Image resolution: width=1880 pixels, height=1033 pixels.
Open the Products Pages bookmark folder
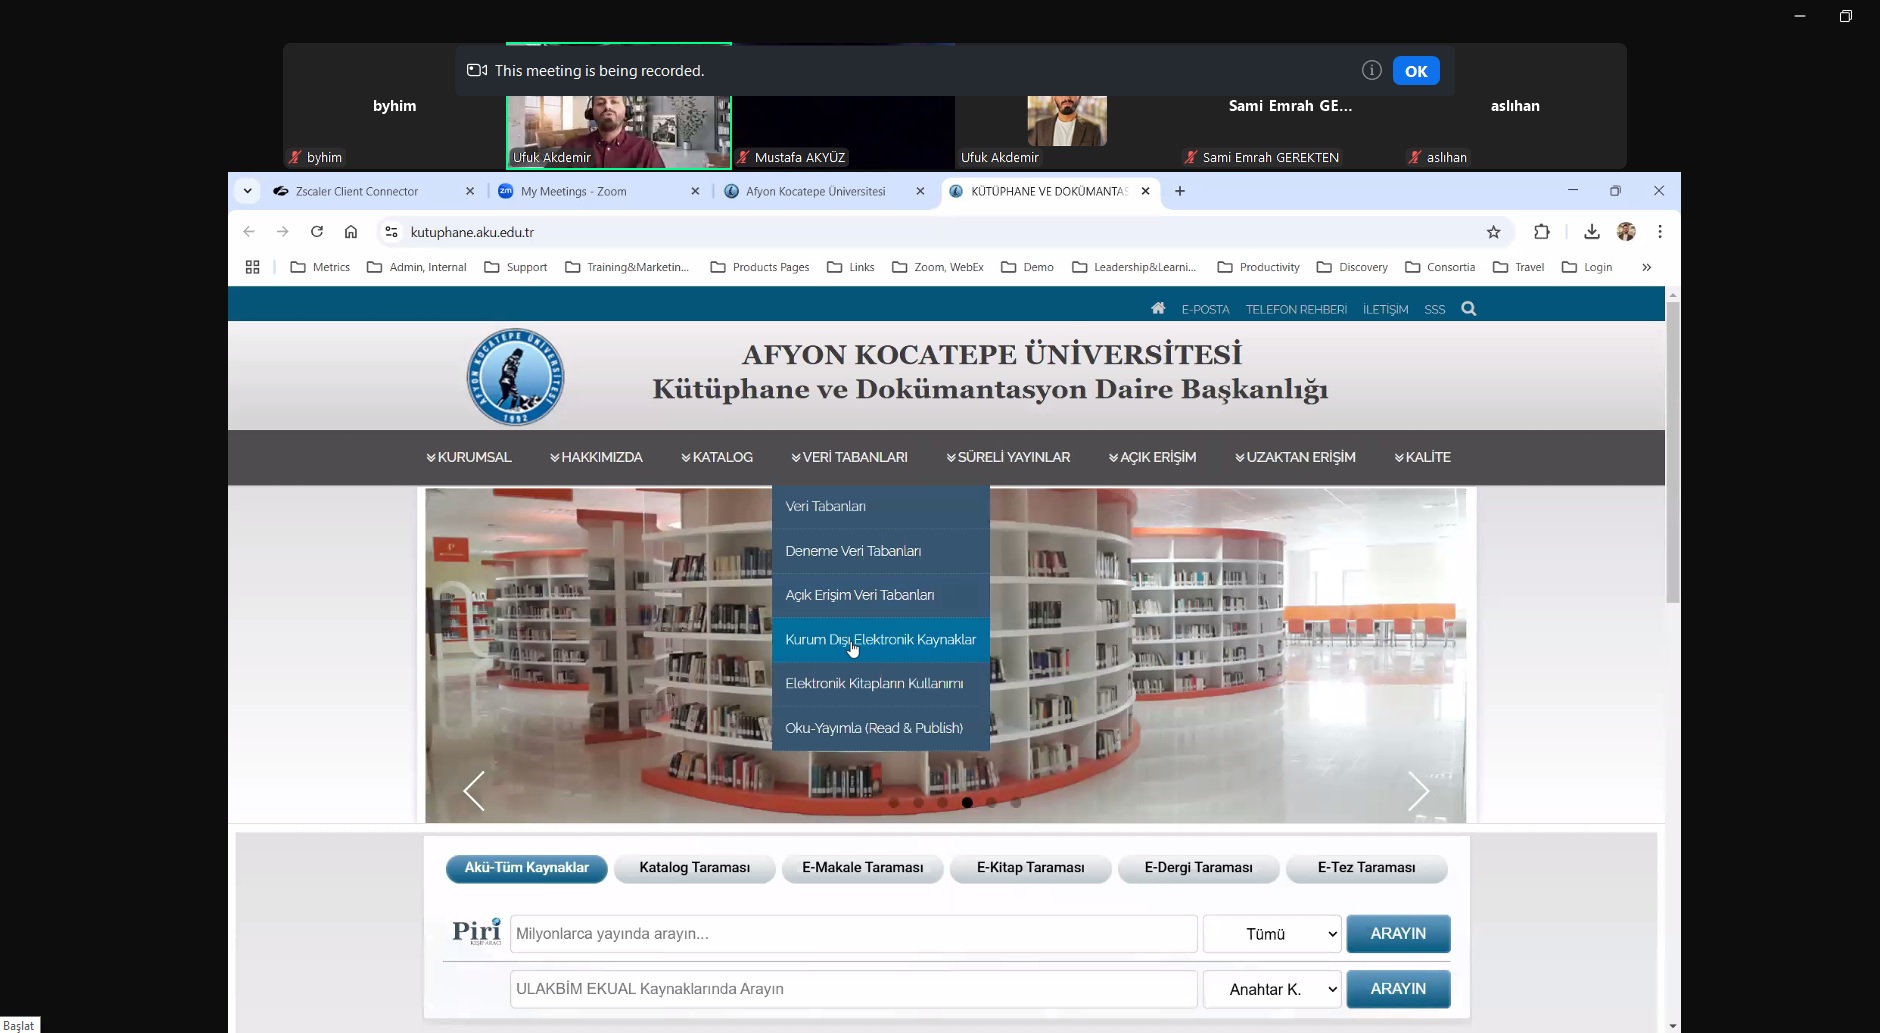pos(760,267)
